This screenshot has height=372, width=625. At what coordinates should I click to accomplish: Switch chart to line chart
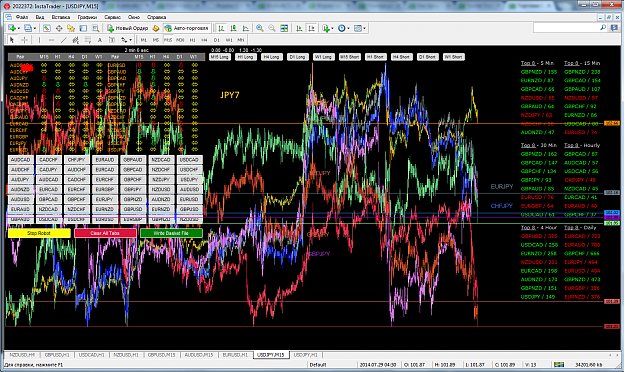[x=246, y=28]
